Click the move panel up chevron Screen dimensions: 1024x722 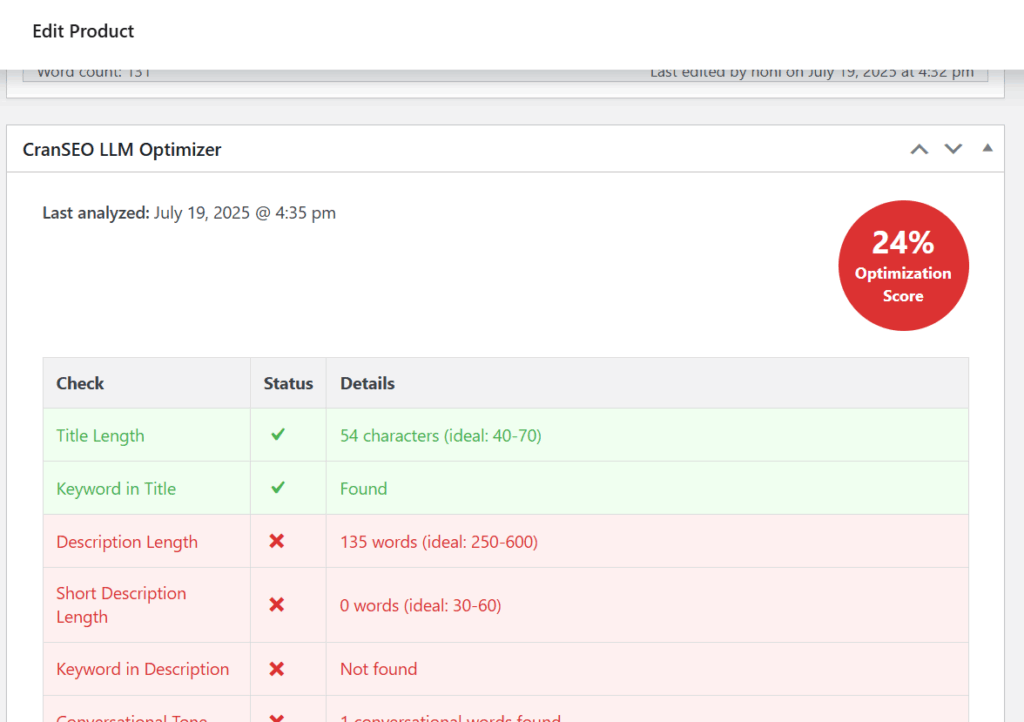919,149
